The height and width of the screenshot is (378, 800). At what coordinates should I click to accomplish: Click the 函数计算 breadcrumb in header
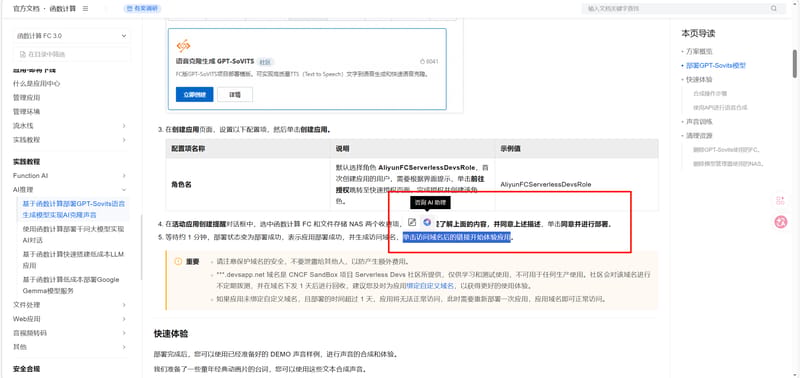[x=63, y=9]
